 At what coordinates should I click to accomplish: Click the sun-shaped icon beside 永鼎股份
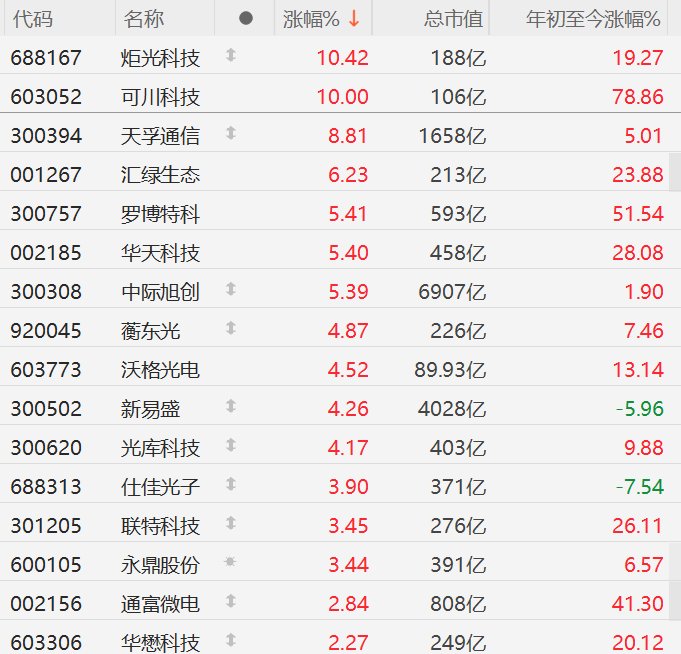[x=230, y=562]
